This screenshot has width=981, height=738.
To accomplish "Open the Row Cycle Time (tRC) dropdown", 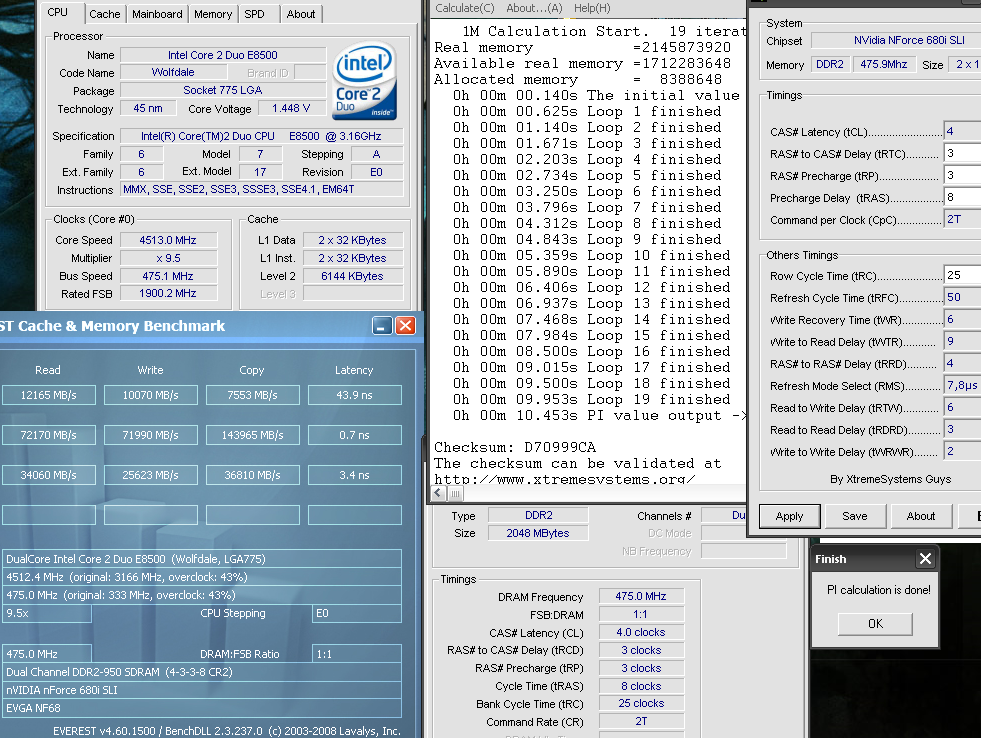I will click(x=962, y=275).
